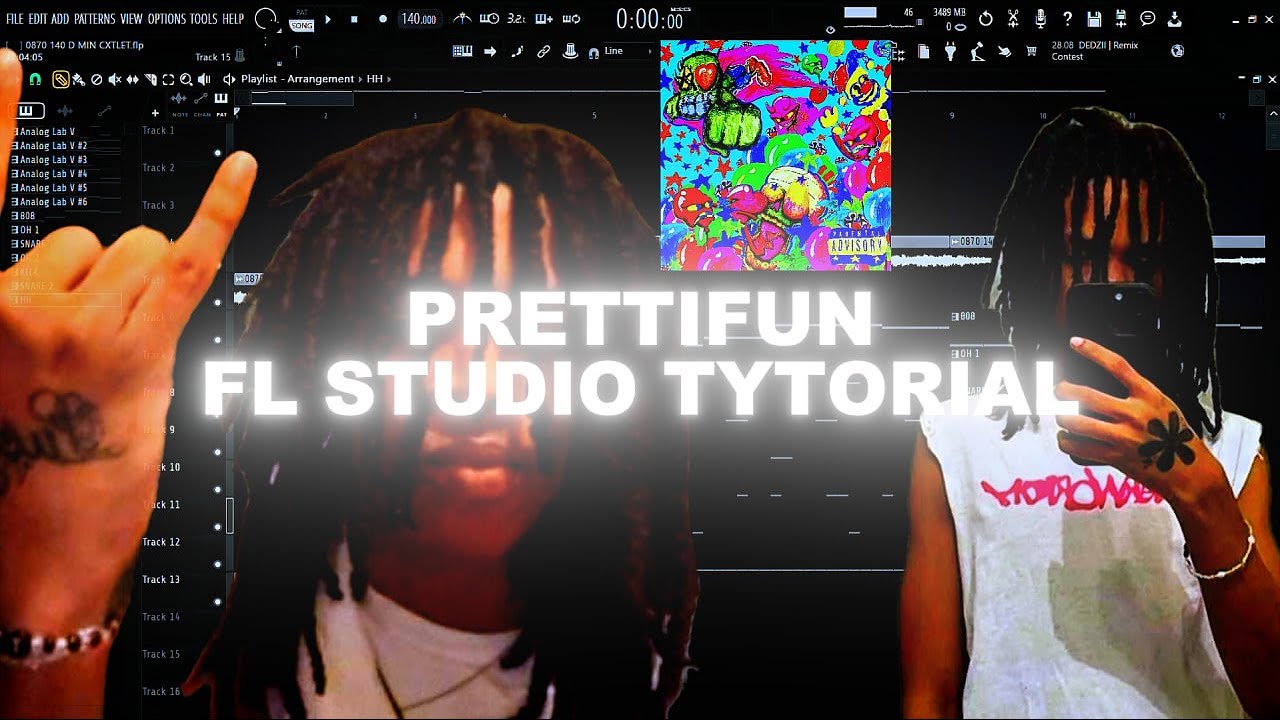Click the Track 12 header label
Screen dimensions: 1280x720
tap(161, 542)
